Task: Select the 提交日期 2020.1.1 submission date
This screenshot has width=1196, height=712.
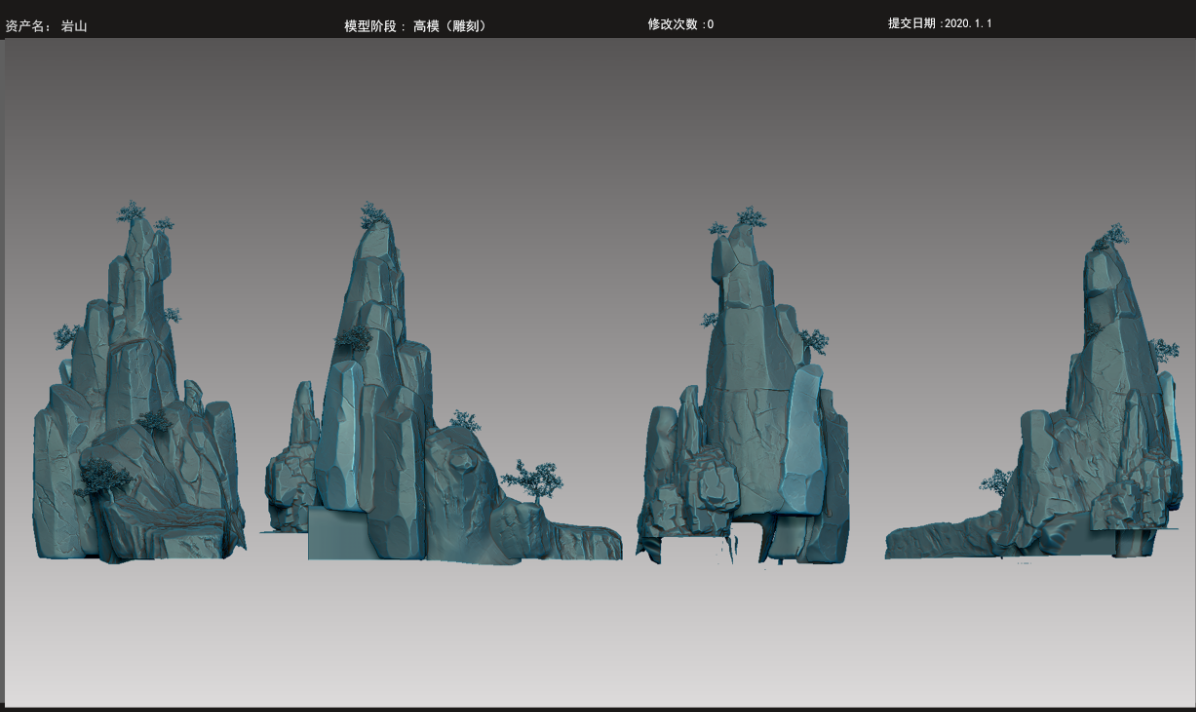Action: pos(939,23)
